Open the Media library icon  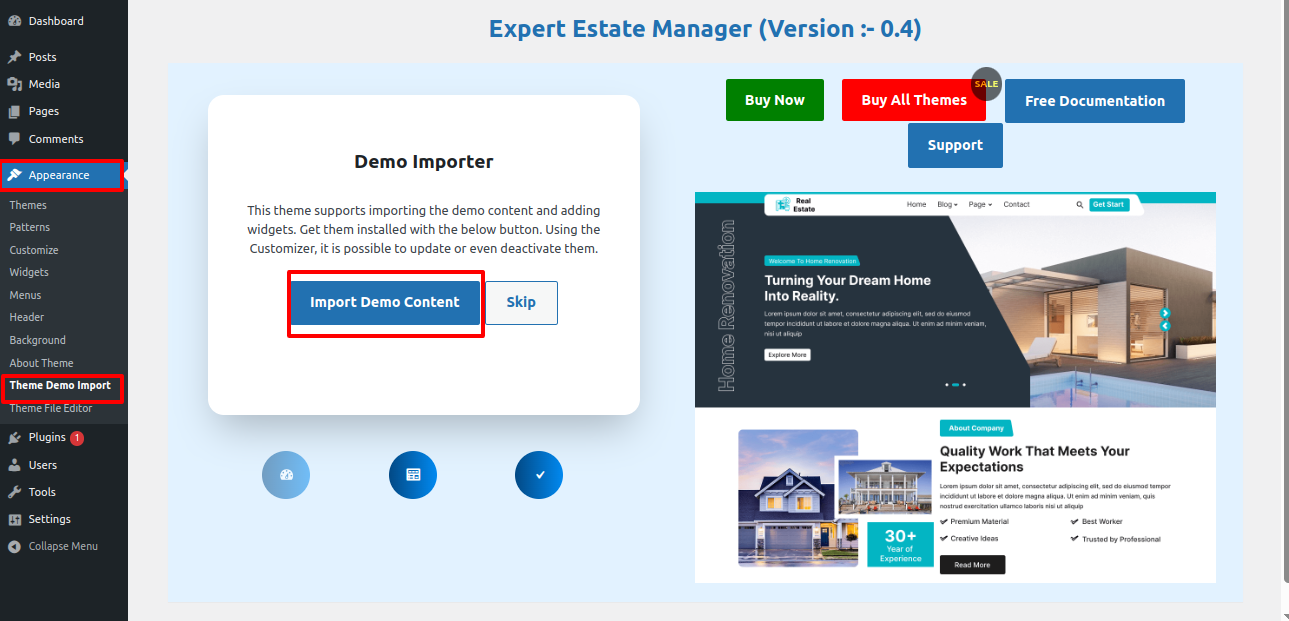[x=14, y=84]
